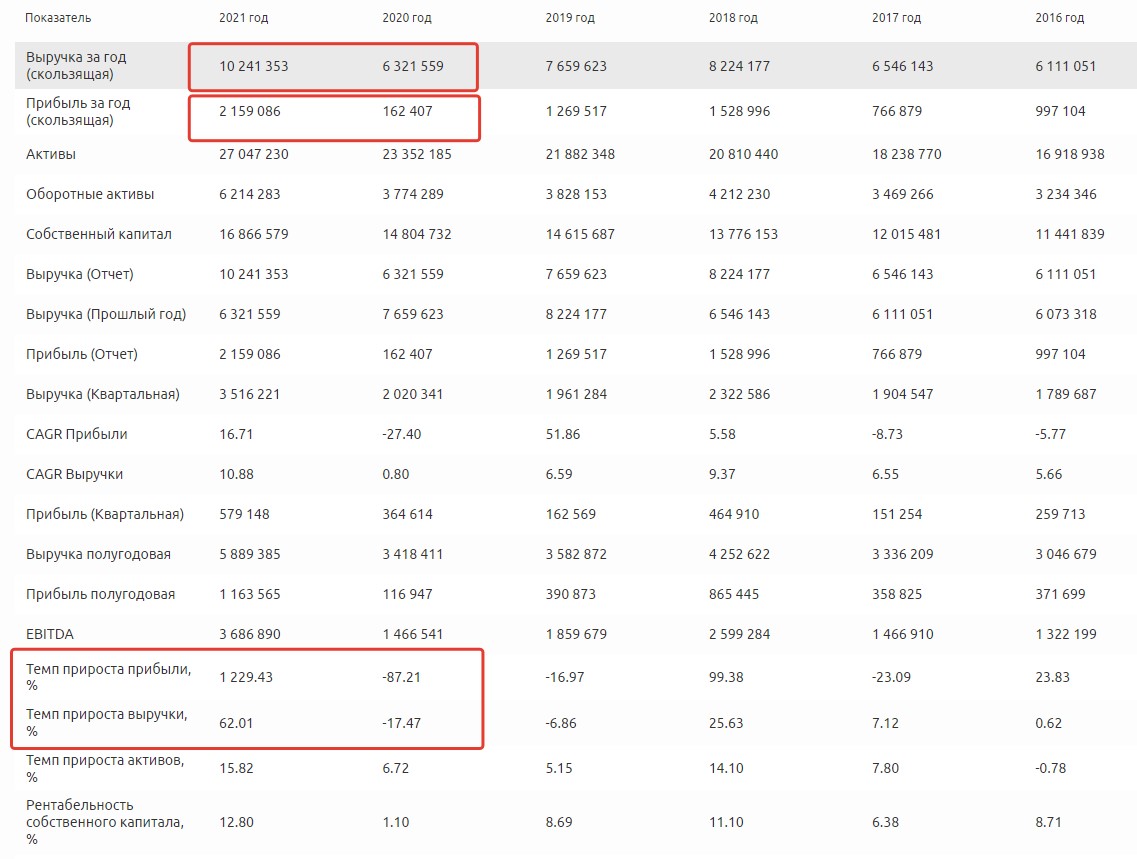Select the 2018 quarterly profit 464 910
This screenshot has width=1137, height=859.
point(733,514)
